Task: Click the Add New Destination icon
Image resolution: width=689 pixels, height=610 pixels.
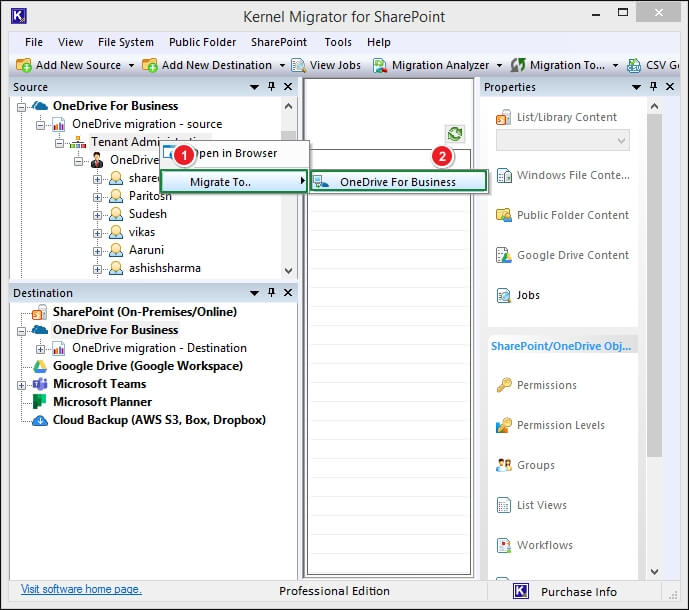Action: coord(150,65)
